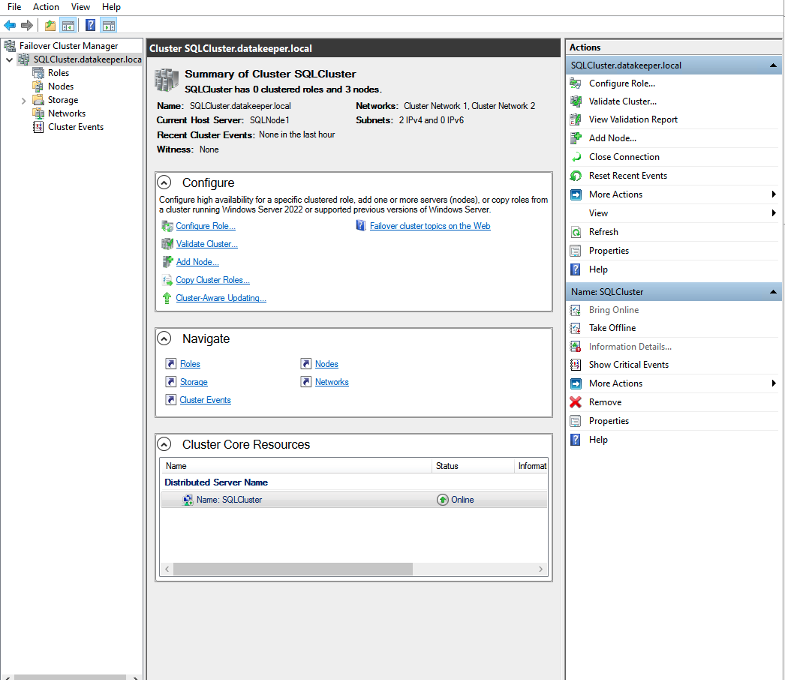Click Information Details action
Viewport: 785px width, 680px height.
pyautogui.click(x=630, y=347)
